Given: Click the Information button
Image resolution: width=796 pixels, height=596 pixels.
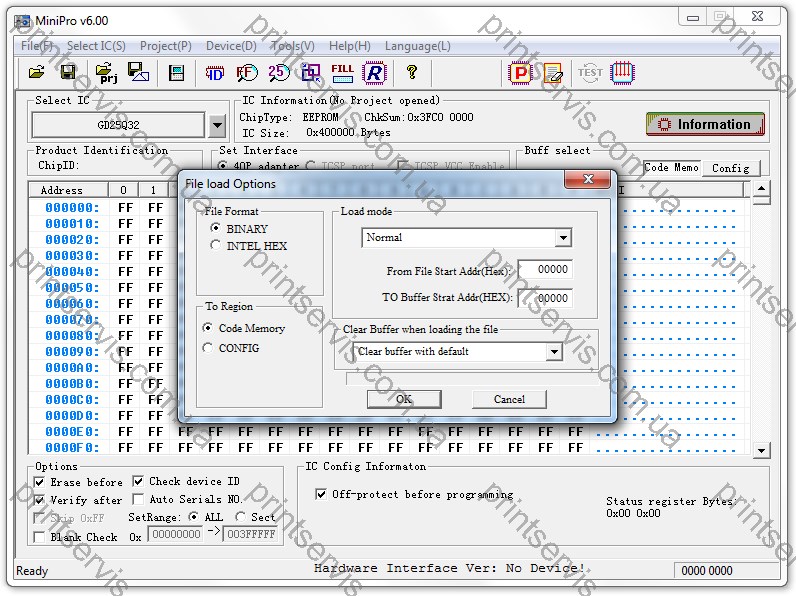Looking at the screenshot, I should (x=705, y=124).
